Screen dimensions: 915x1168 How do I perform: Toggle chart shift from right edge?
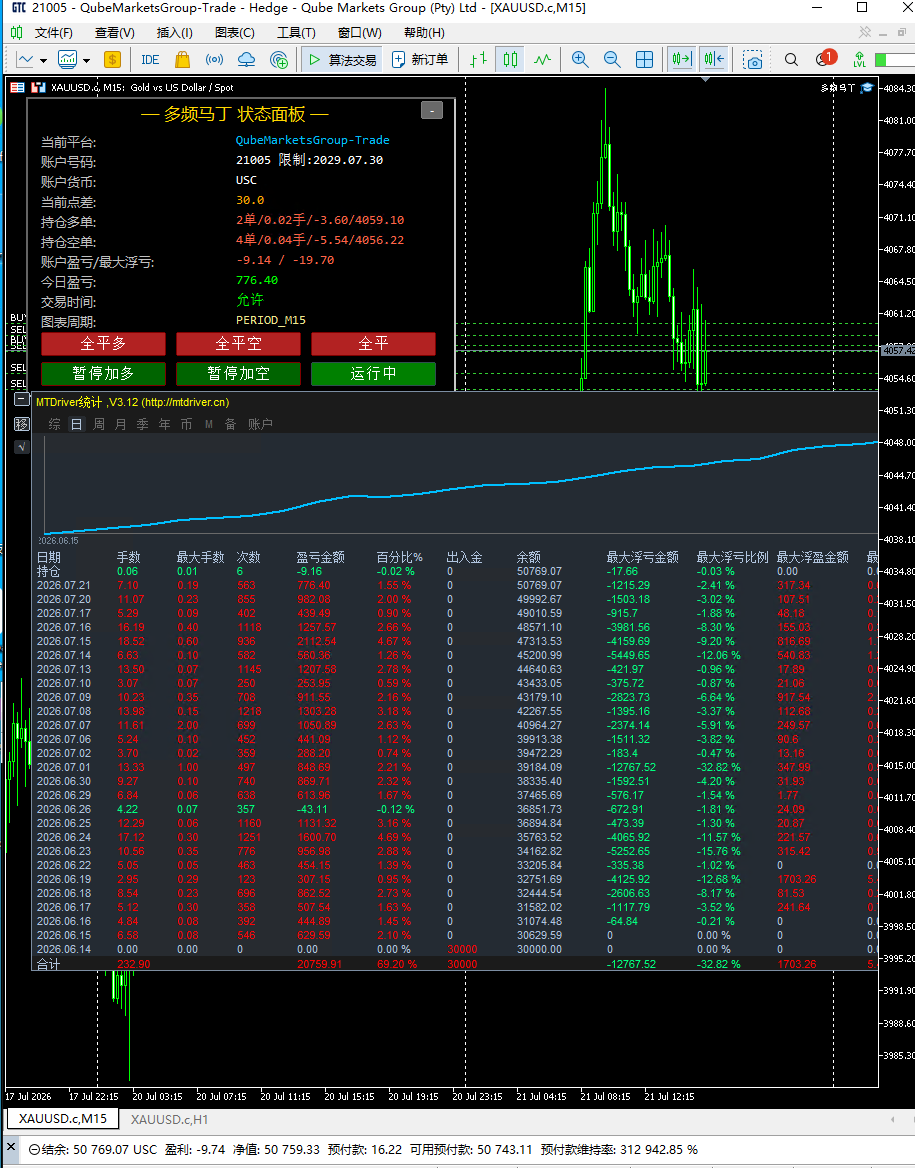point(714,60)
